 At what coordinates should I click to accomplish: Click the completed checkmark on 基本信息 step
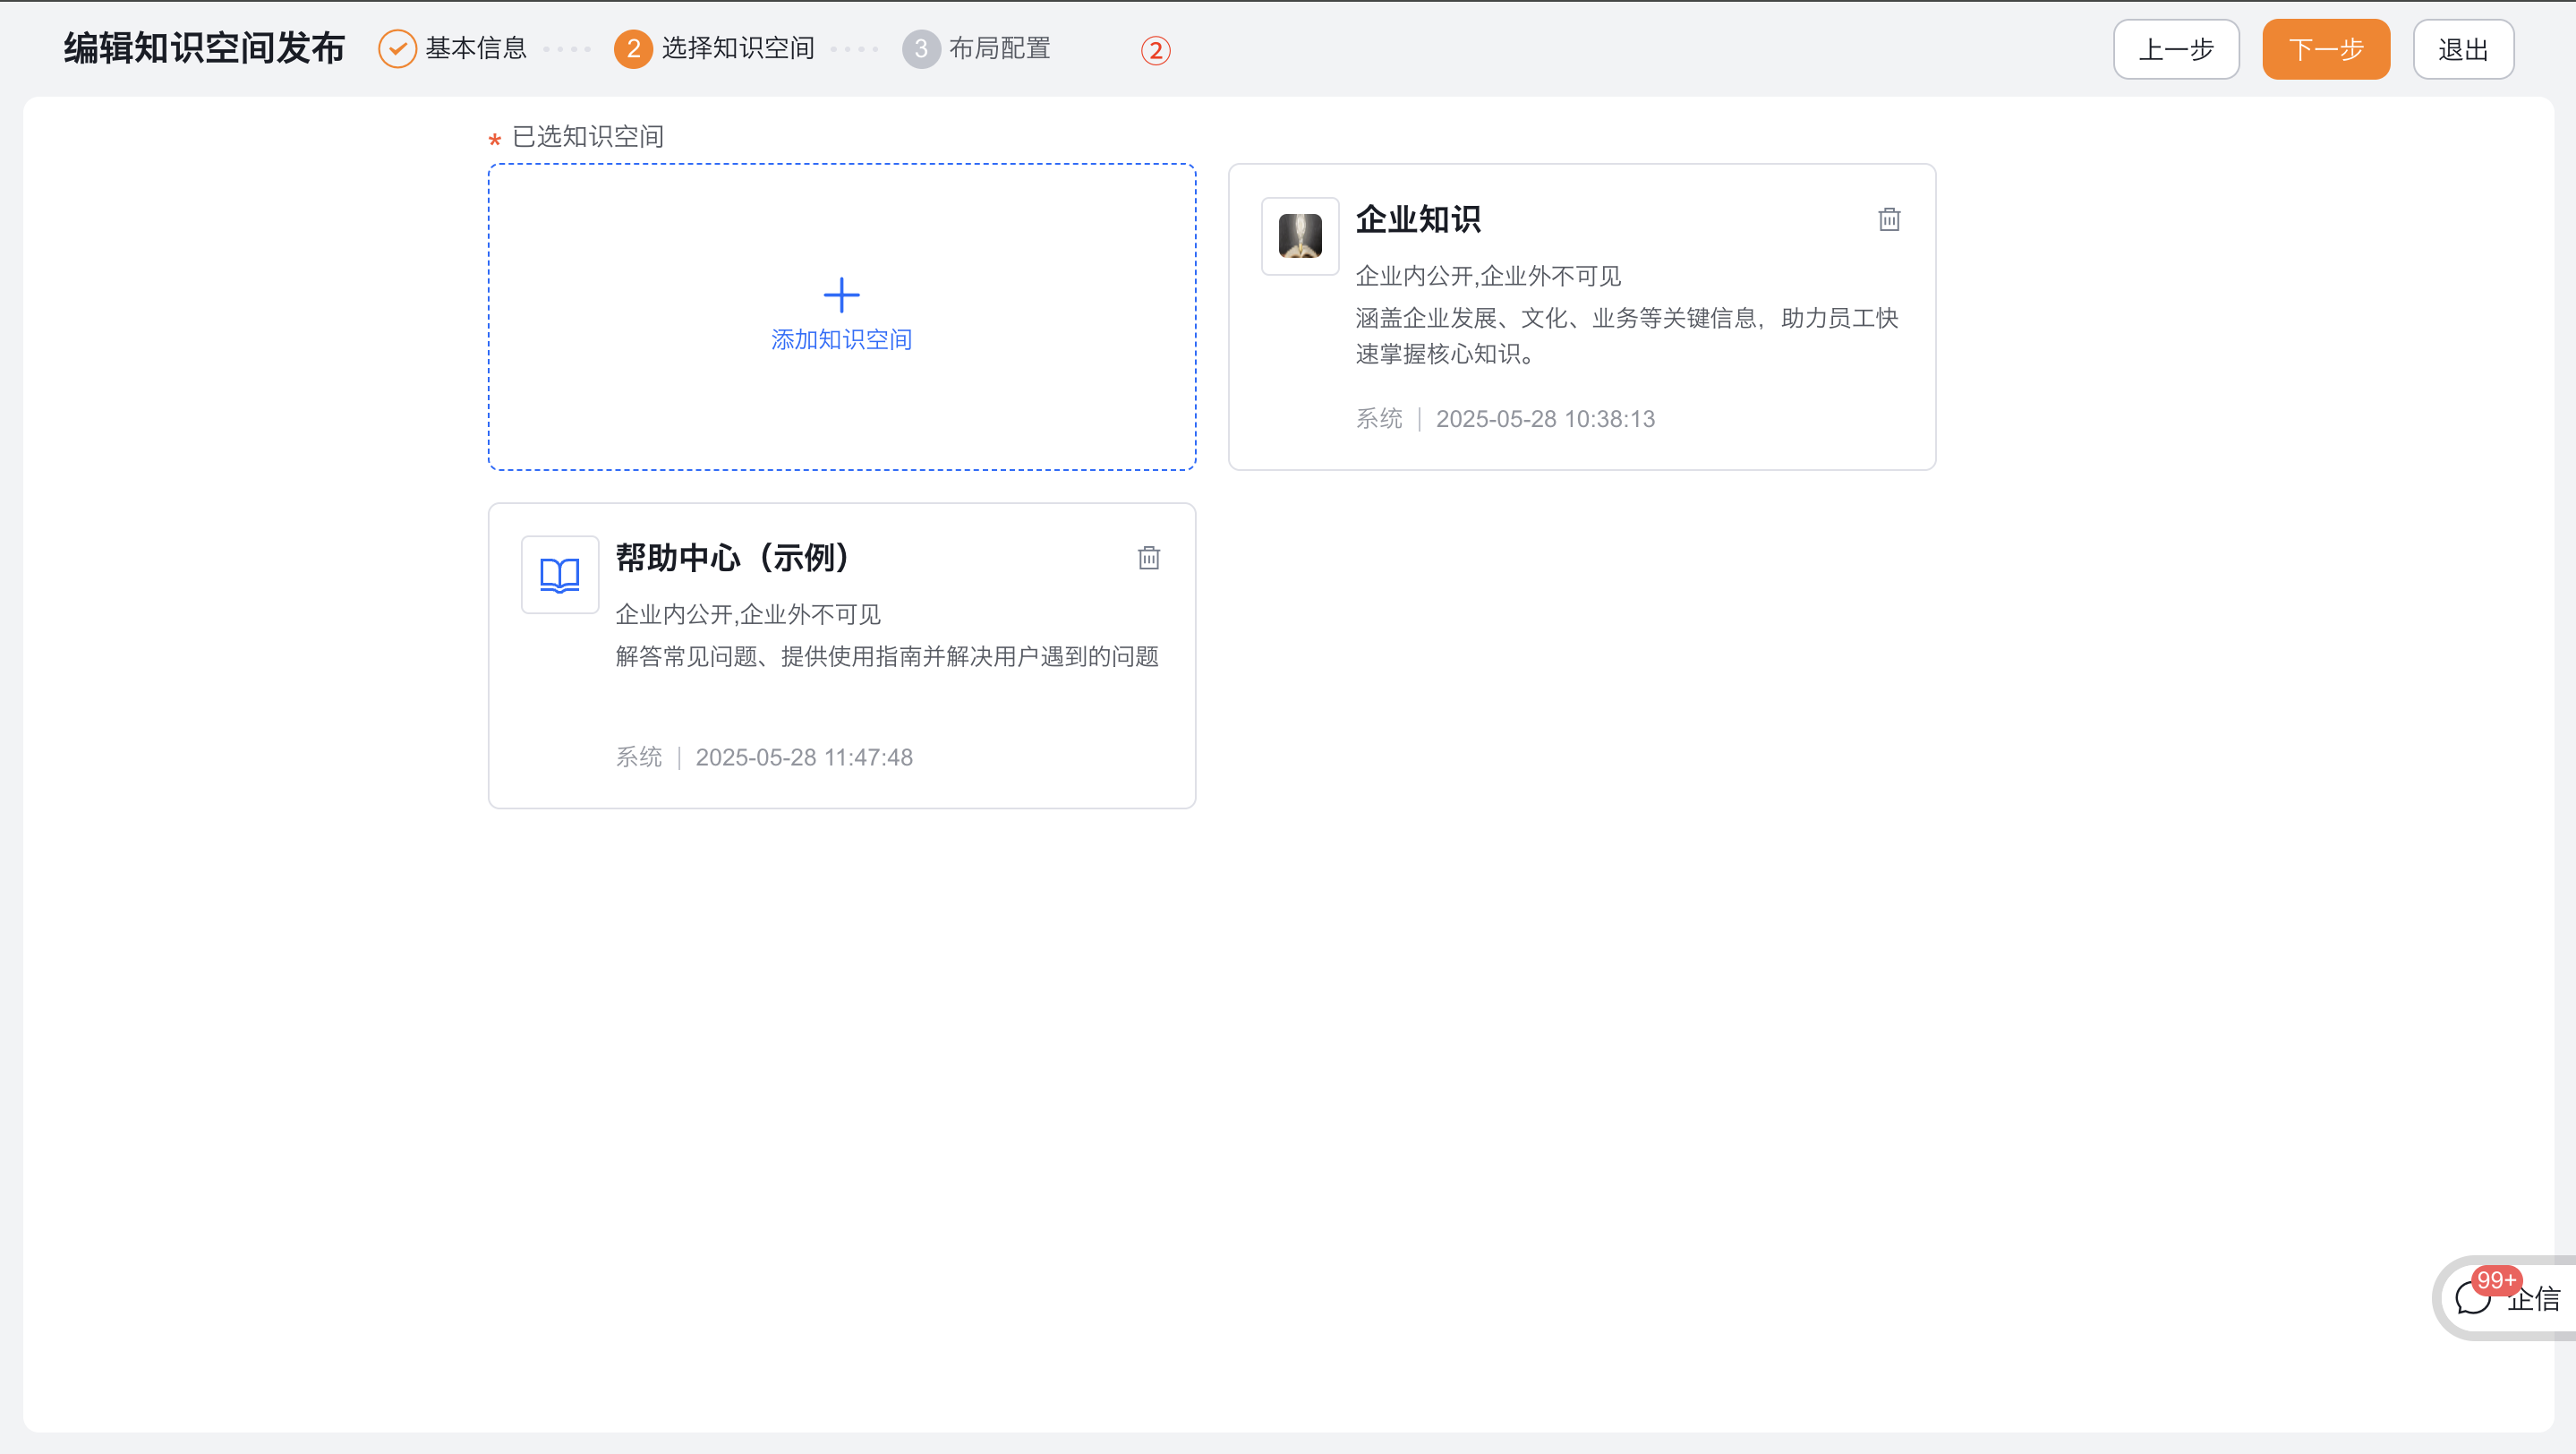coord(397,48)
